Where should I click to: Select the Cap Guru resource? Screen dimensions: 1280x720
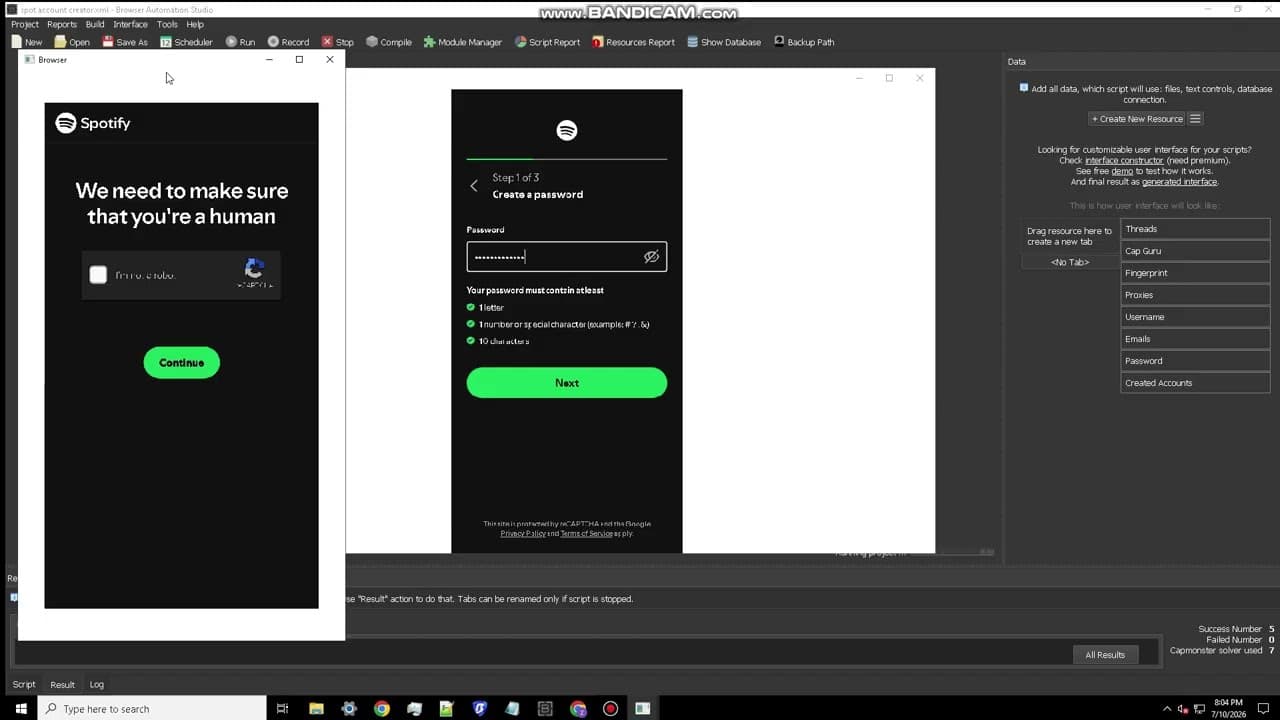[1195, 251]
